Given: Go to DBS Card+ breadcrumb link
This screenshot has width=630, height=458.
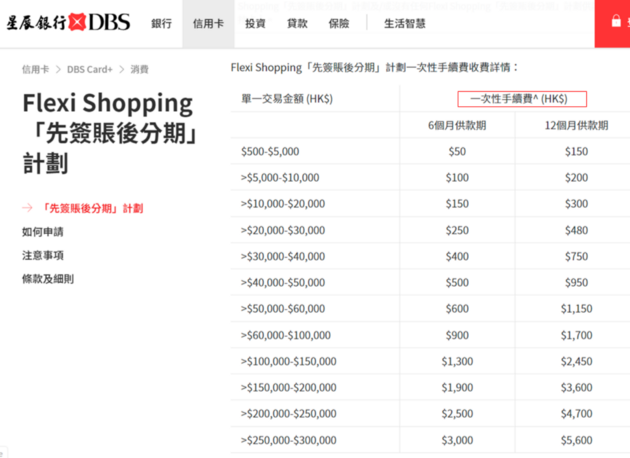Looking at the screenshot, I should pyautogui.click(x=90, y=70).
